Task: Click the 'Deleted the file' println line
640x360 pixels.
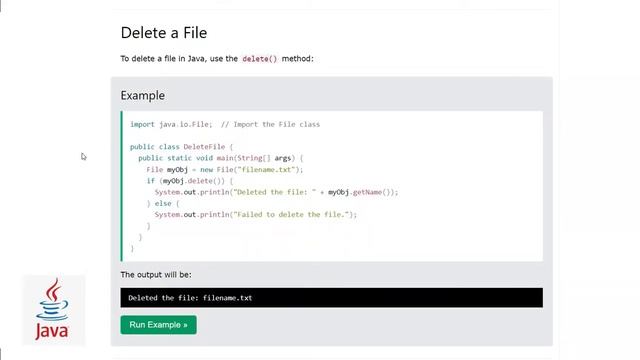Action: point(276,192)
